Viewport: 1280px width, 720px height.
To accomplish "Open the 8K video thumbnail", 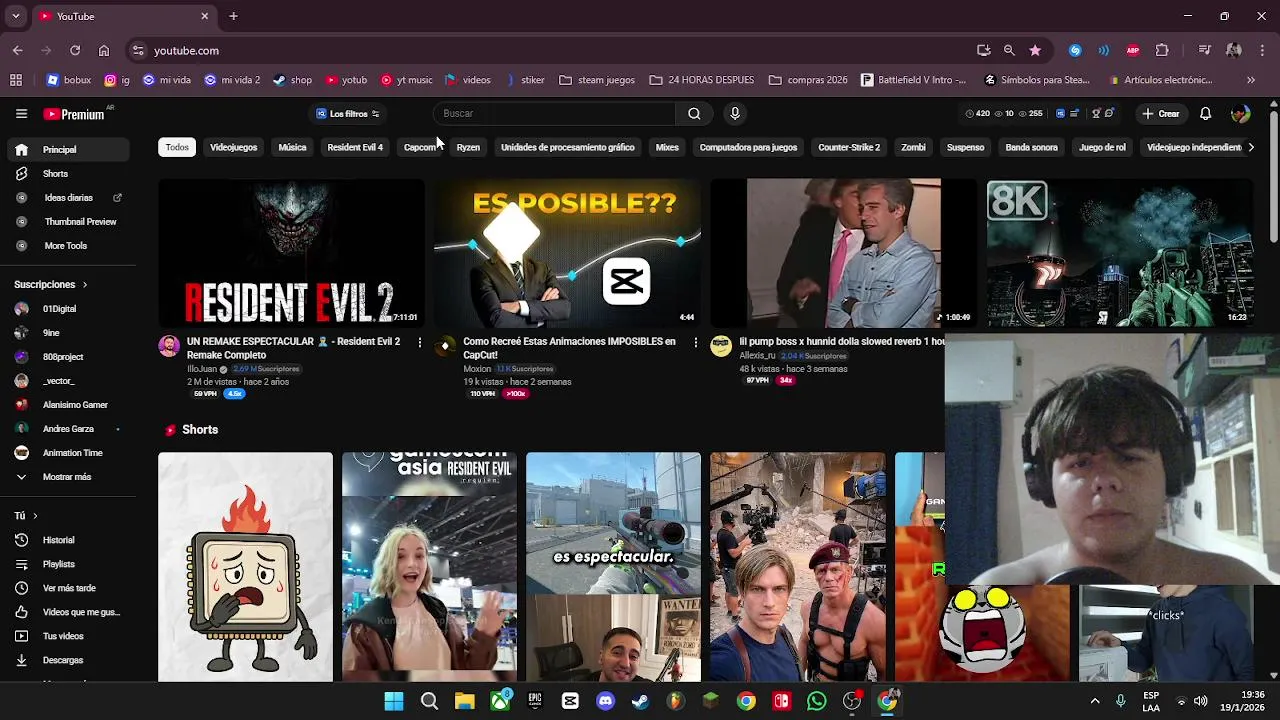I will click(1120, 253).
